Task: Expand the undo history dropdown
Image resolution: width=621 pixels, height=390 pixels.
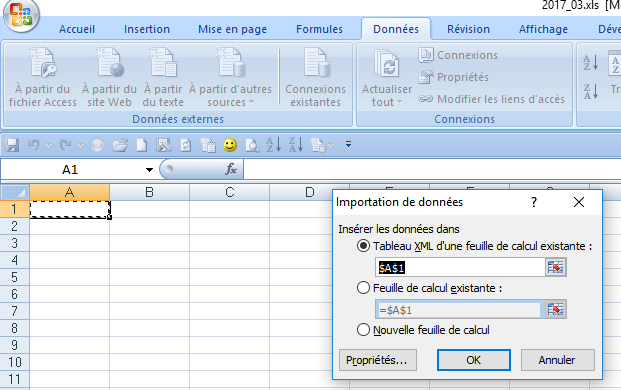Action: pyautogui.click(x=48, y=145)
